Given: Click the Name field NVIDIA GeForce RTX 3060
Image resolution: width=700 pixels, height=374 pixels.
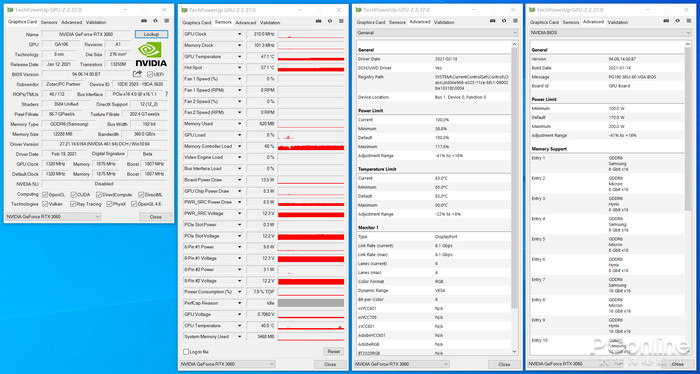Looking at the screenshot, I should 86,34.
